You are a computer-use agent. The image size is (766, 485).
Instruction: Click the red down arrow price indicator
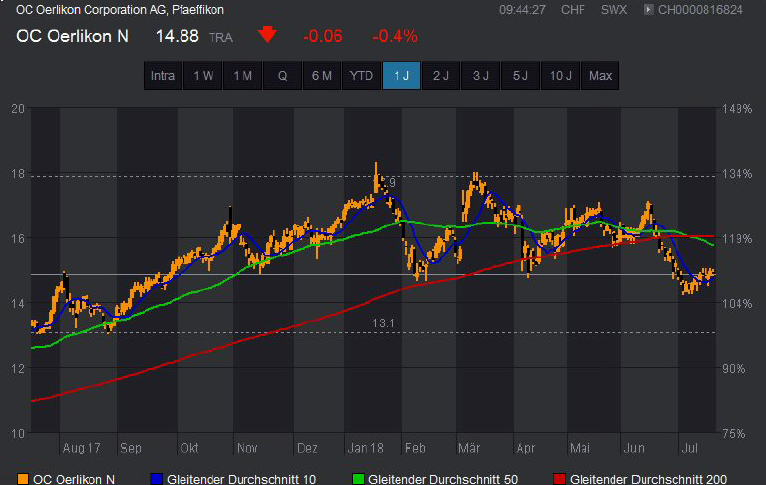[267, 35]
